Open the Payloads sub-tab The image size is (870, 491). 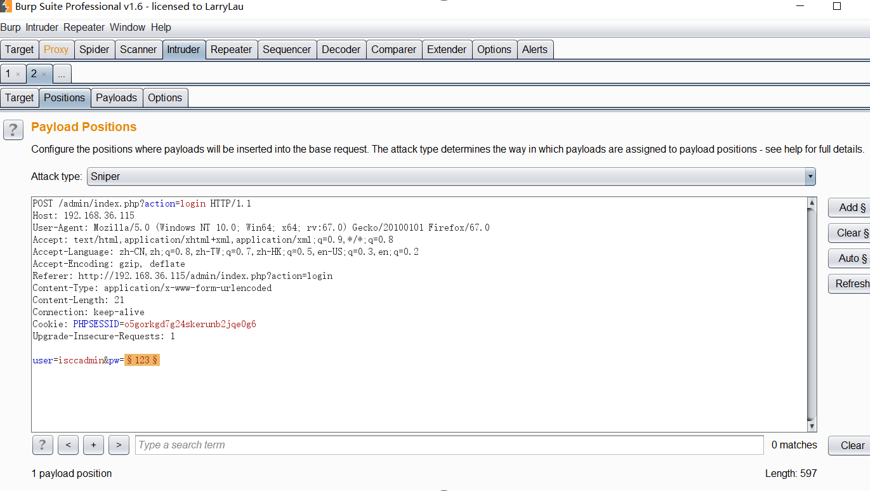[x=117, y=98]
